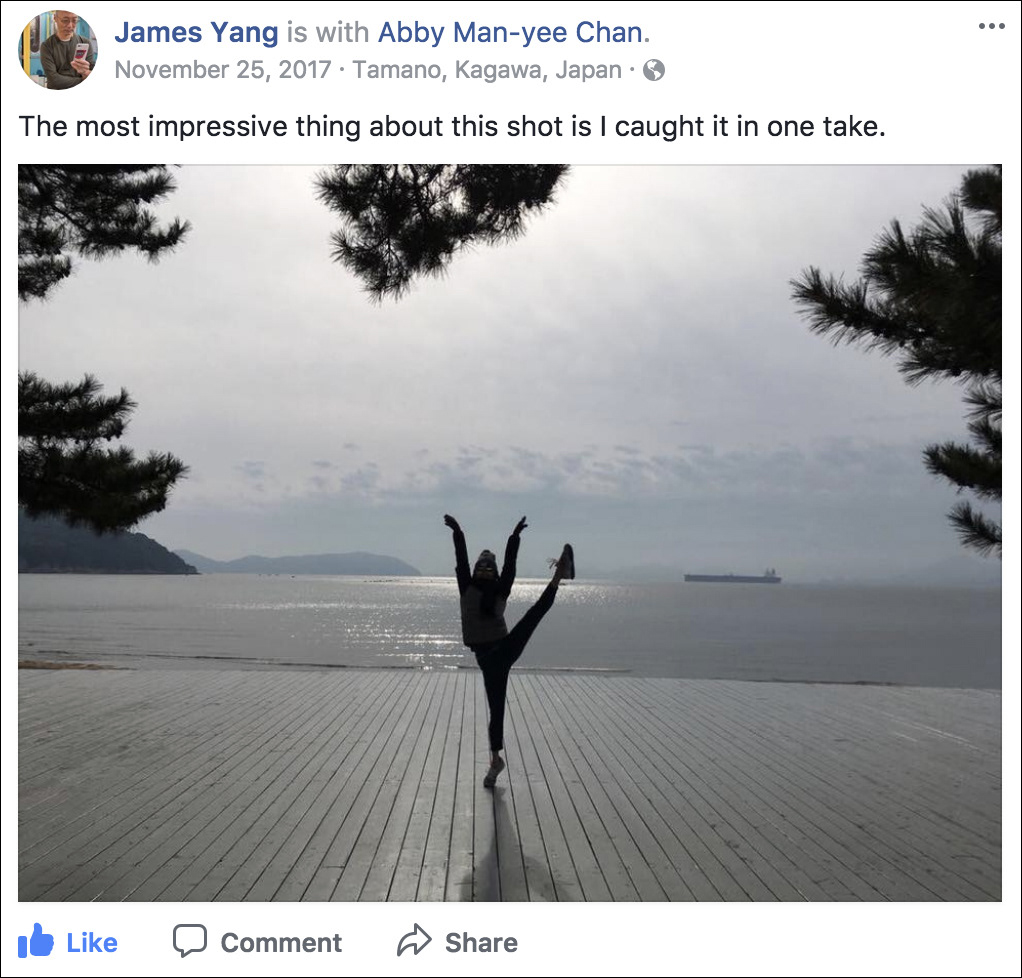Click the globe public privacy icon
This screenshot has width=1022, height=978.
[654, 70]
